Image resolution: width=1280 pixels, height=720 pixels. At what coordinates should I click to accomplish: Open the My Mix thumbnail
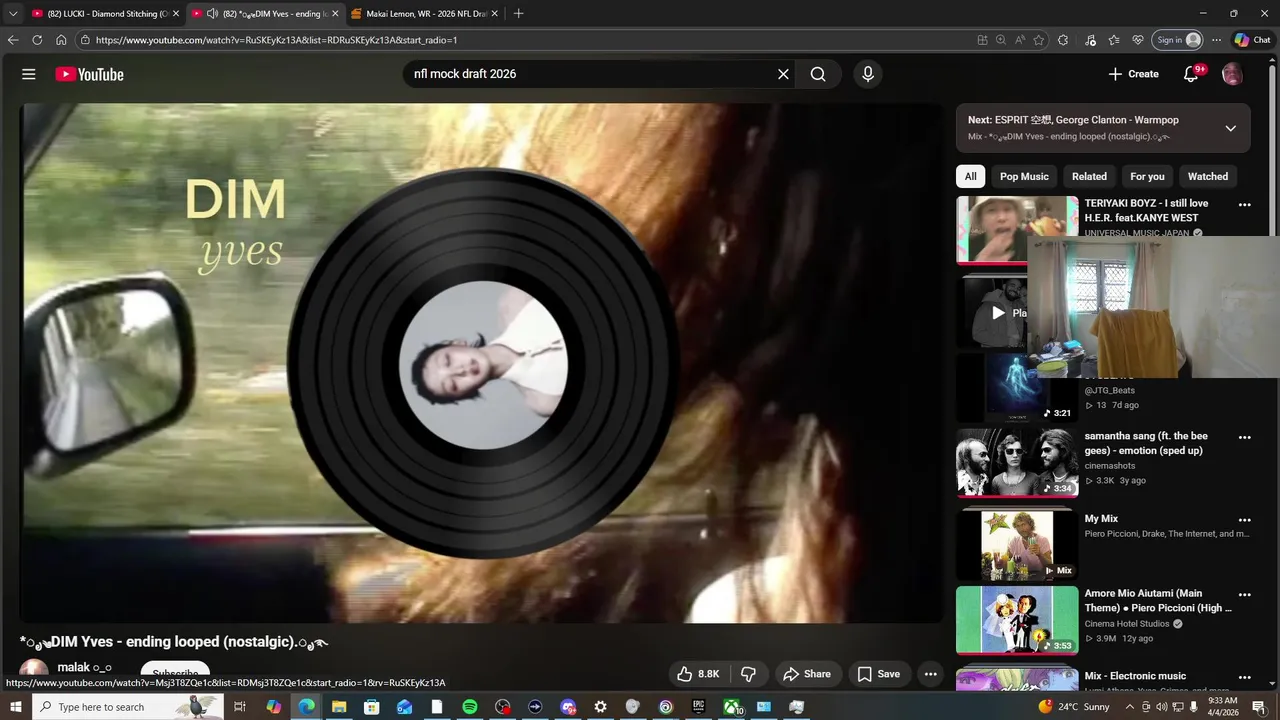pos(1017,545)
